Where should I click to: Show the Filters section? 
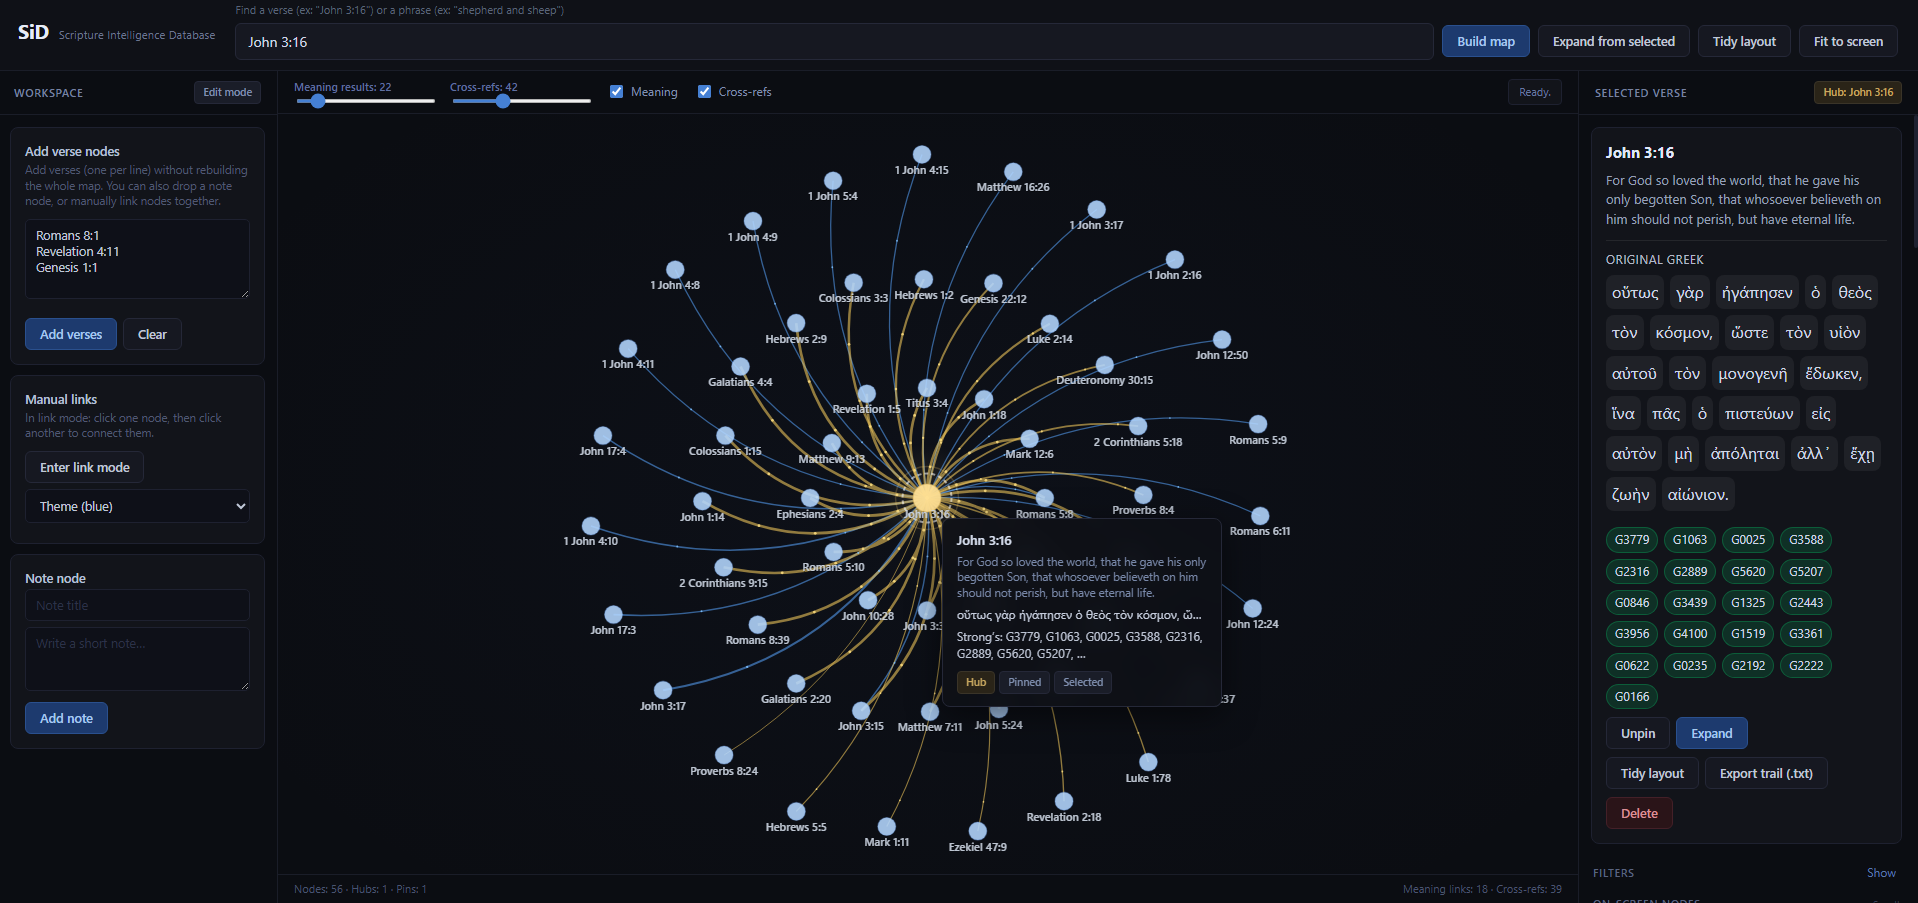point(1881,873)
